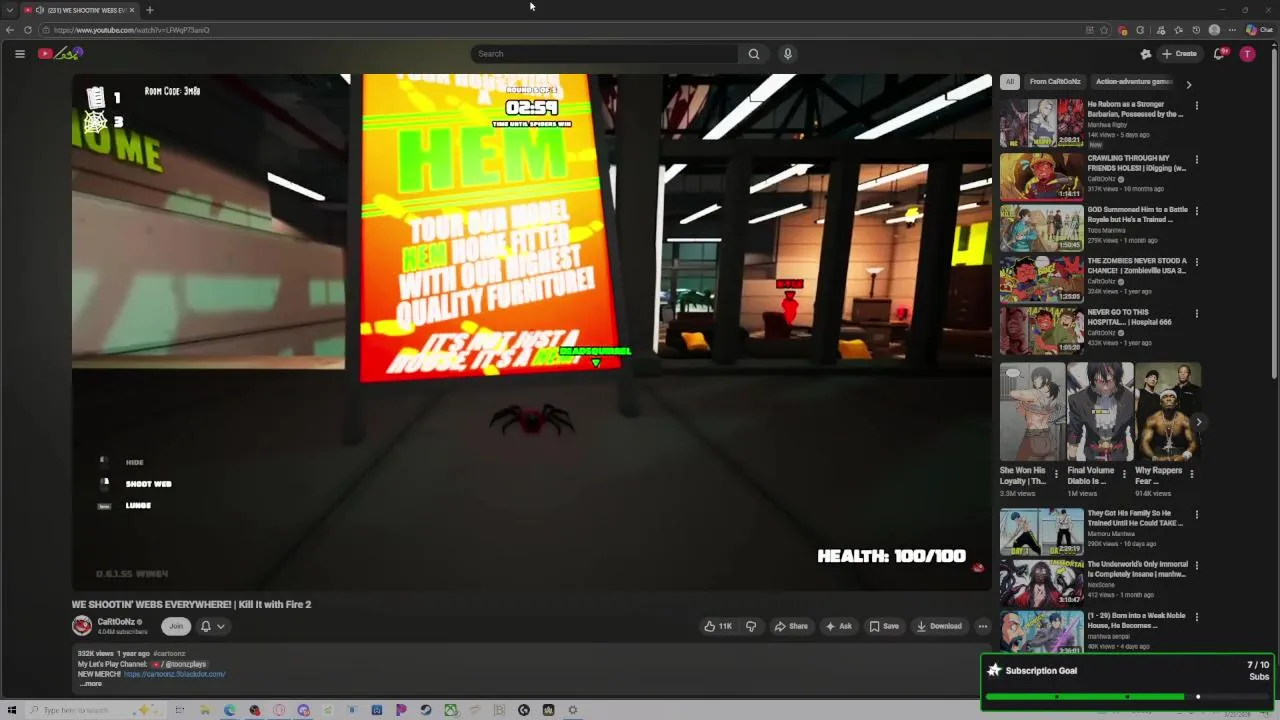The height and width of the screenshot is (720, 1280).
Task: Click the Save button
Action: click(884, 626)
